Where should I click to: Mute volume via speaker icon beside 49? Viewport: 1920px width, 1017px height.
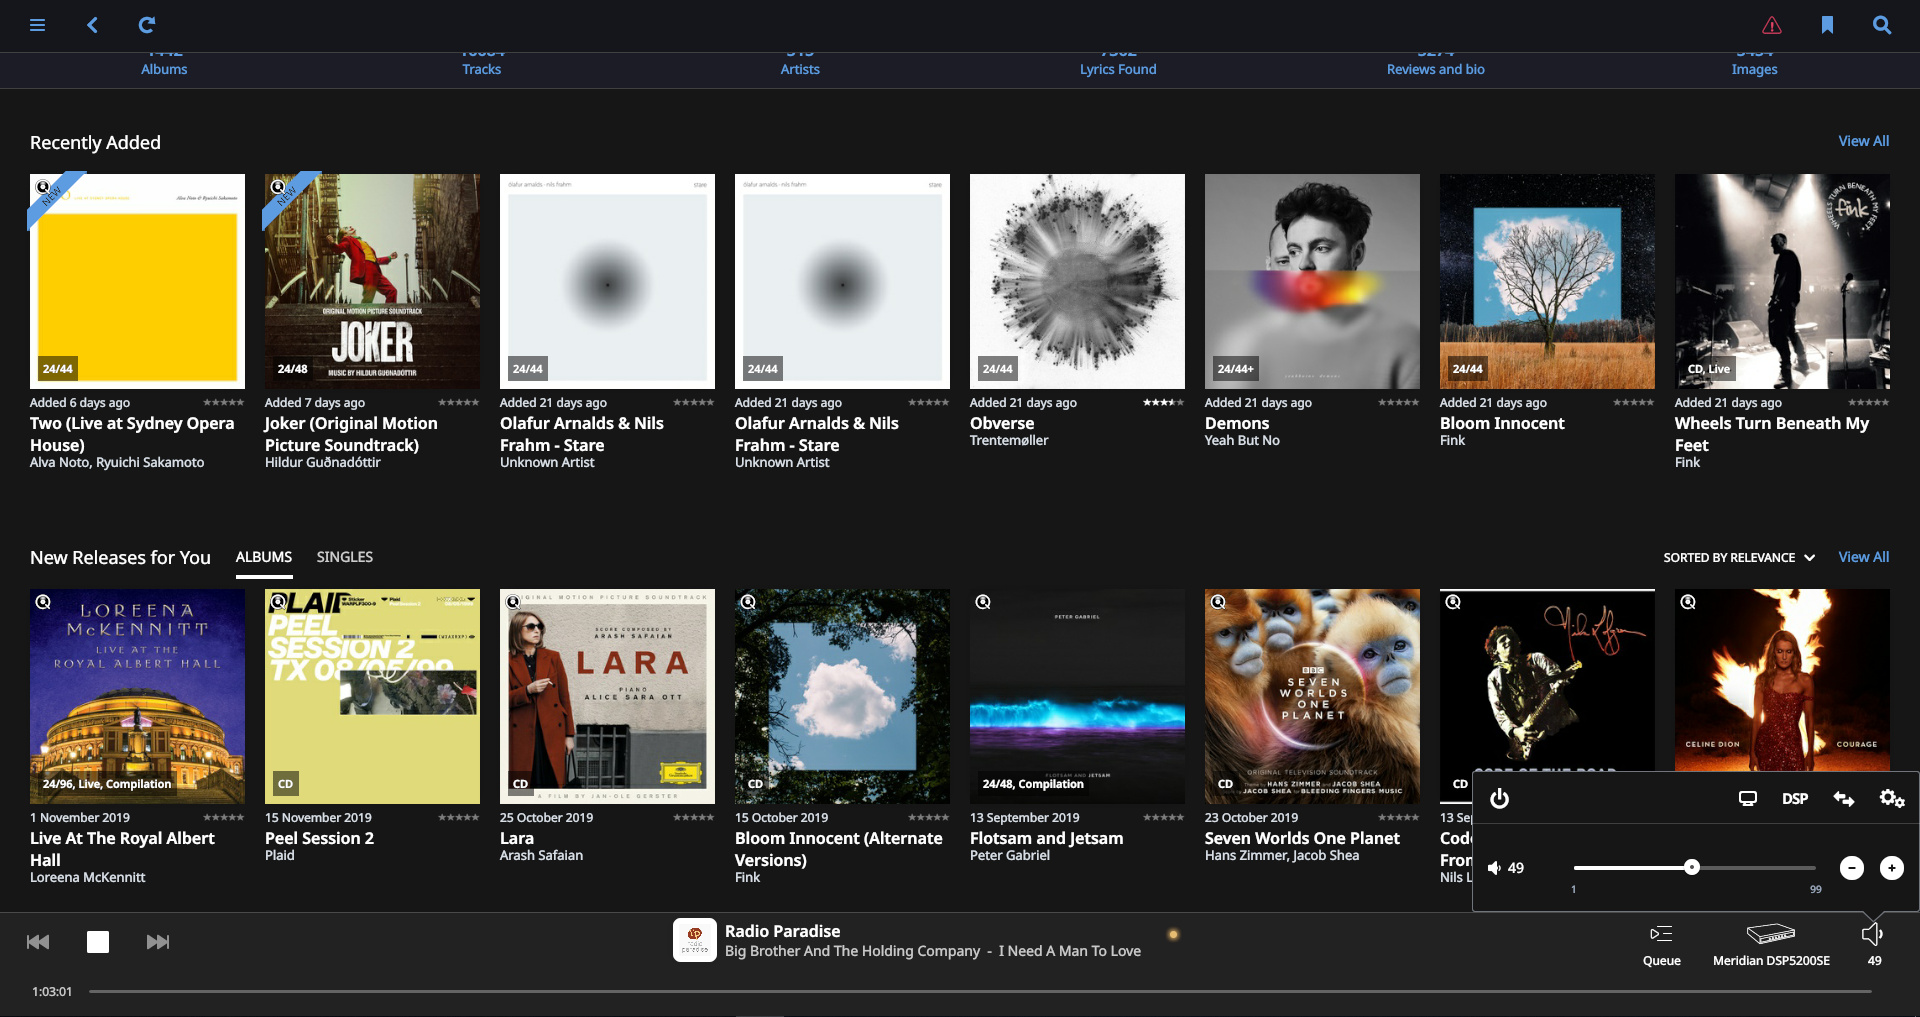click(x=1494, y=868)
